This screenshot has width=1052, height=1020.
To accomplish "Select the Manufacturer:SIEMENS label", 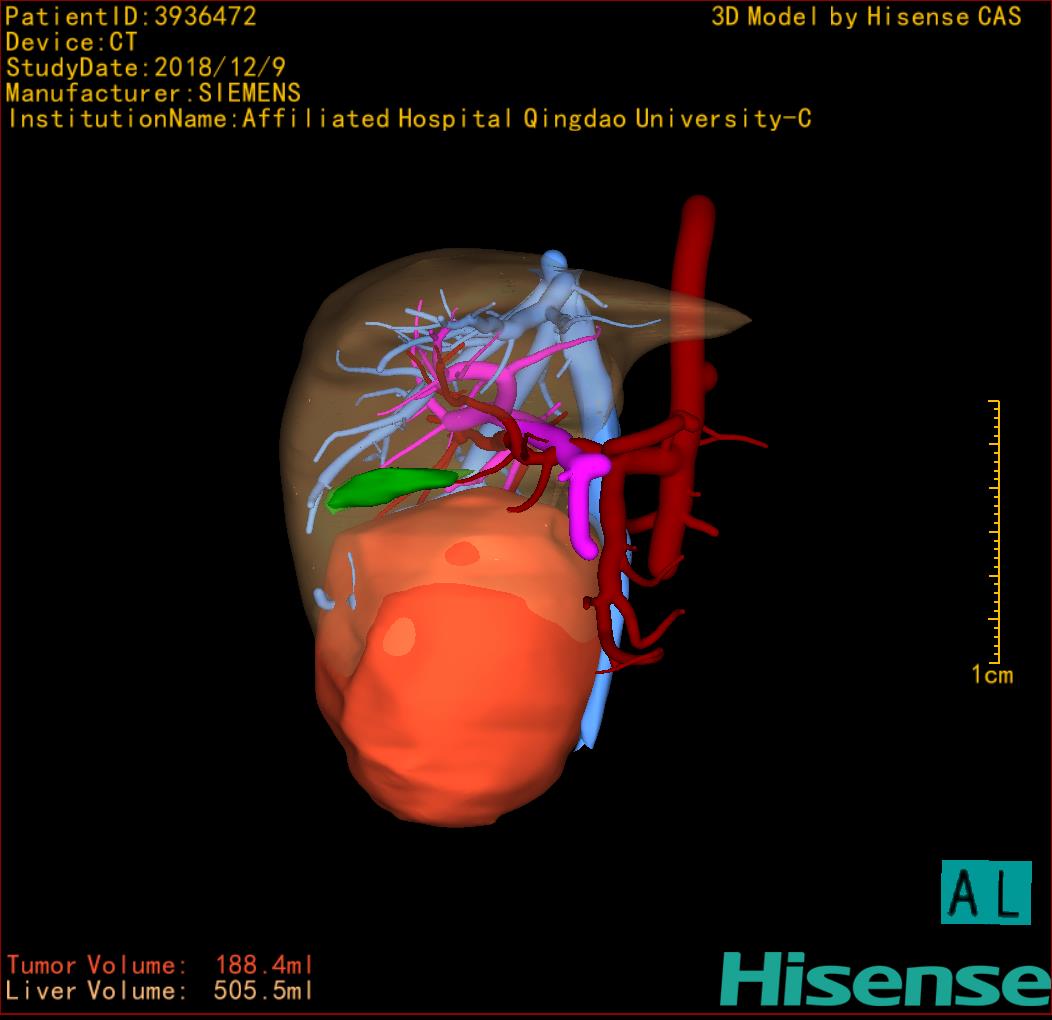I will point(153,93).
